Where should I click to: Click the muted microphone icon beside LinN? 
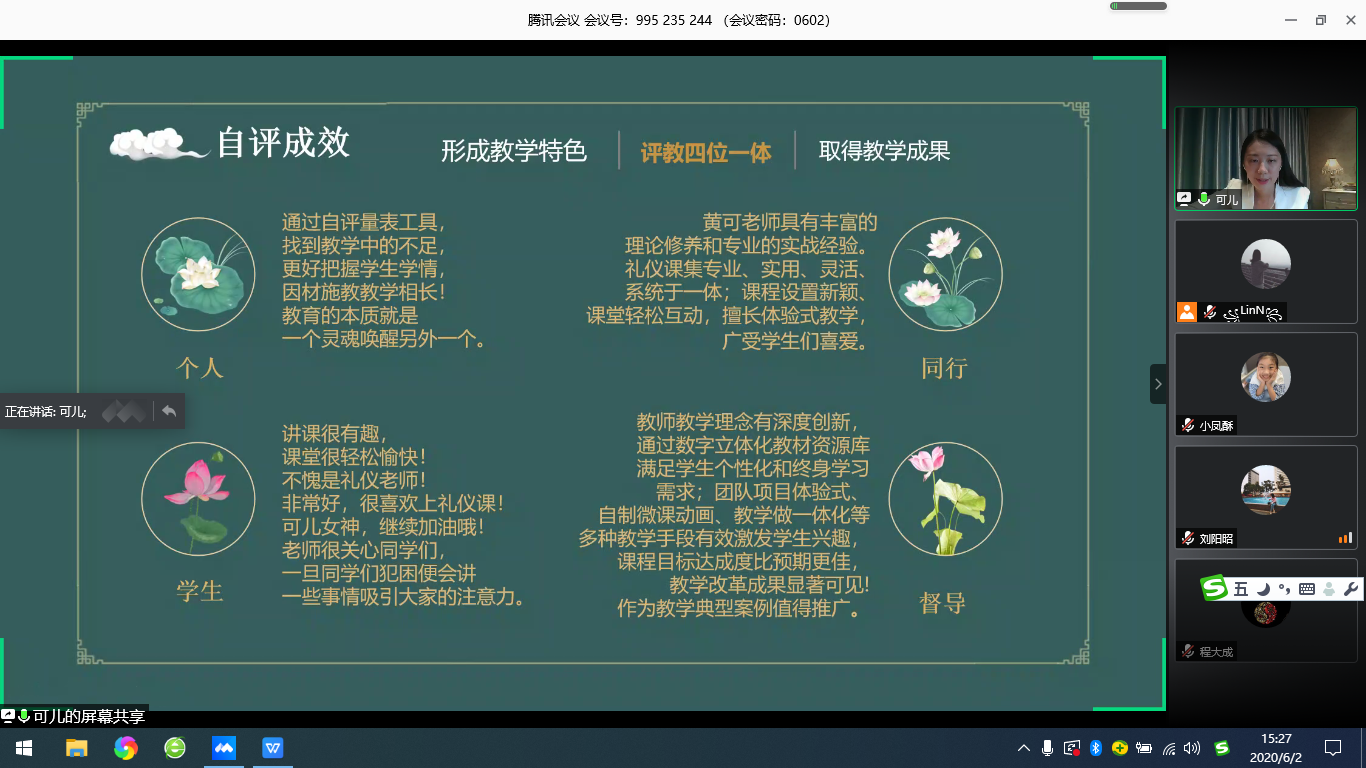coord(1209,312)
